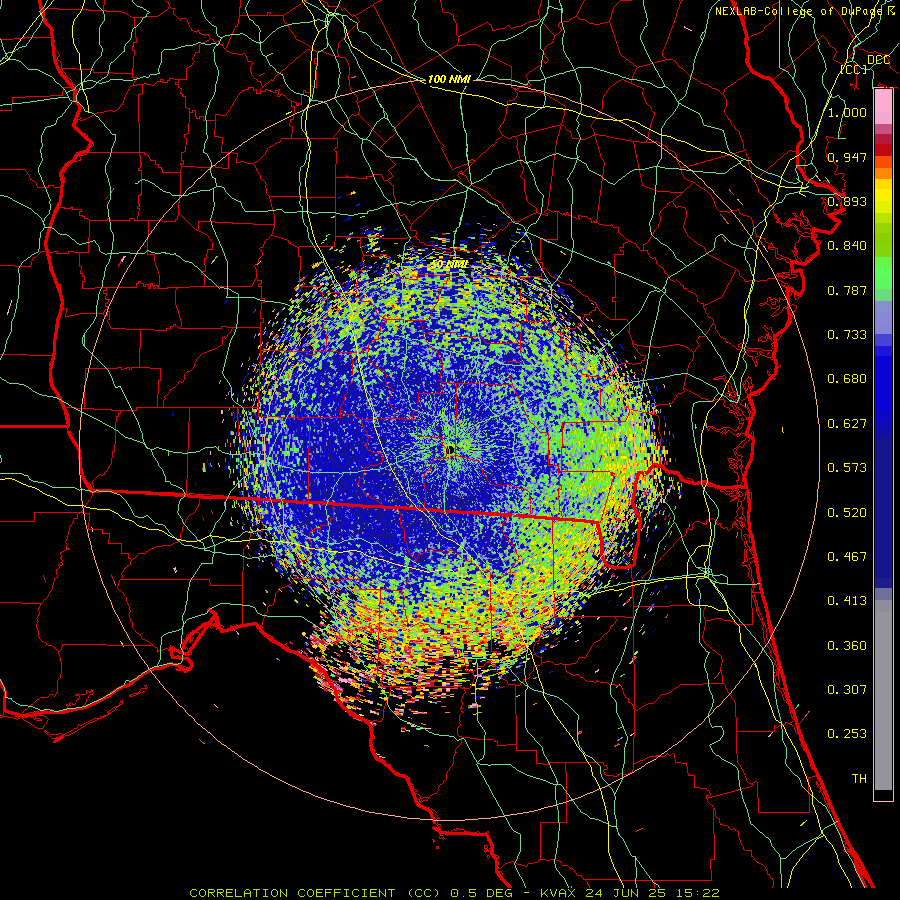Select the 0.307 legend value
This screenshot has height=900, width=900.
tap(847, 690)
